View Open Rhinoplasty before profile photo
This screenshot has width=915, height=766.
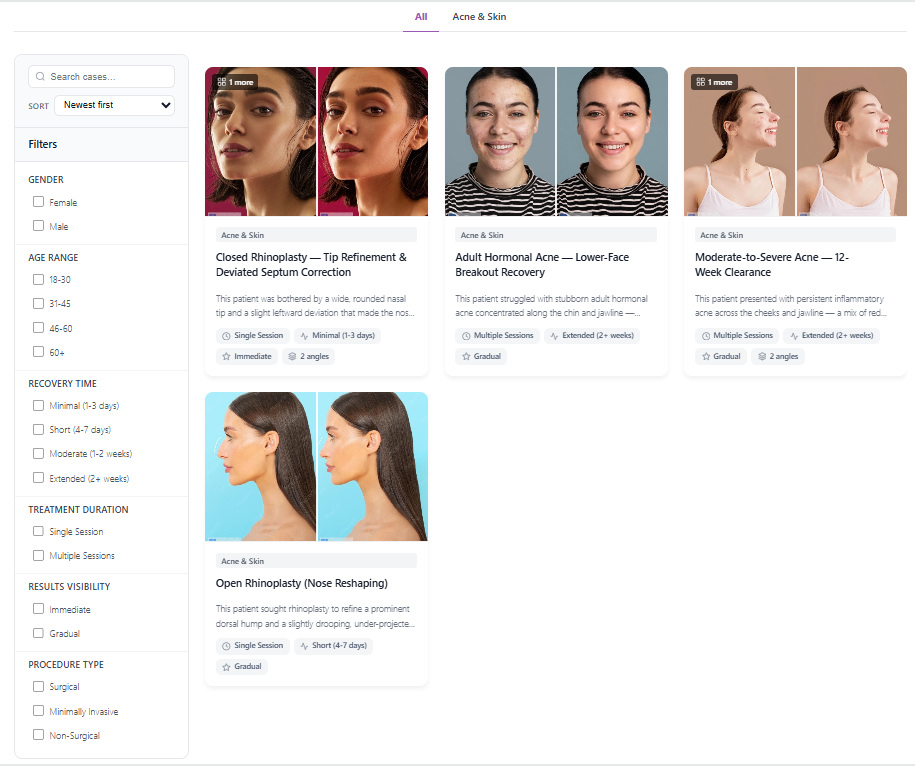(260, 466)
